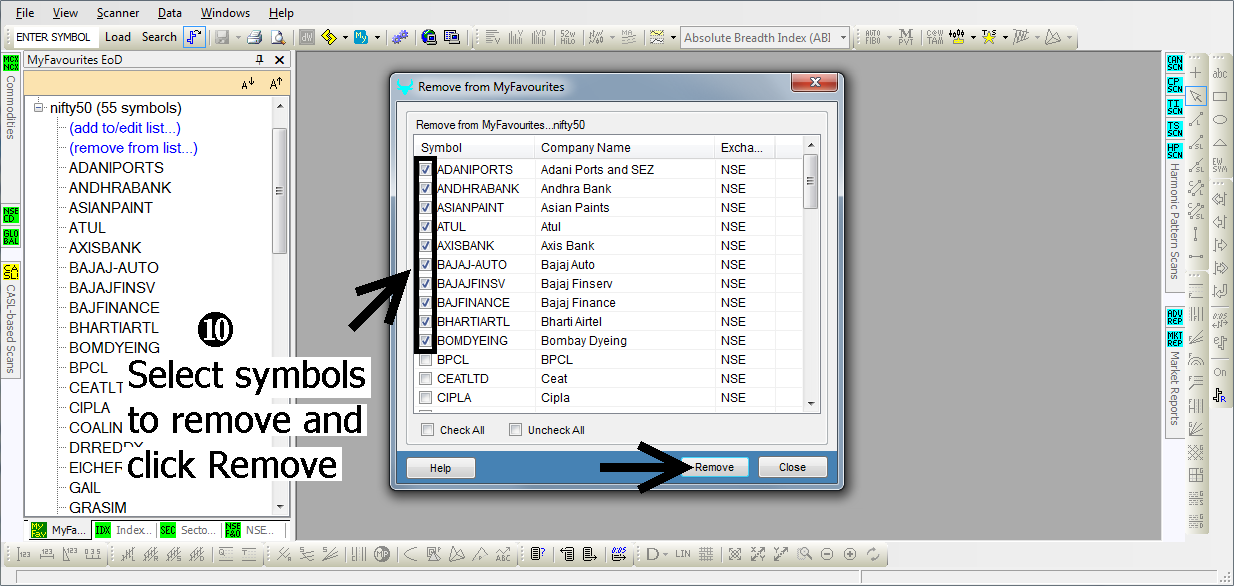Uncheck the AXISBANK checkbox
Screen dimensions: 1234x586
point(426,245)
